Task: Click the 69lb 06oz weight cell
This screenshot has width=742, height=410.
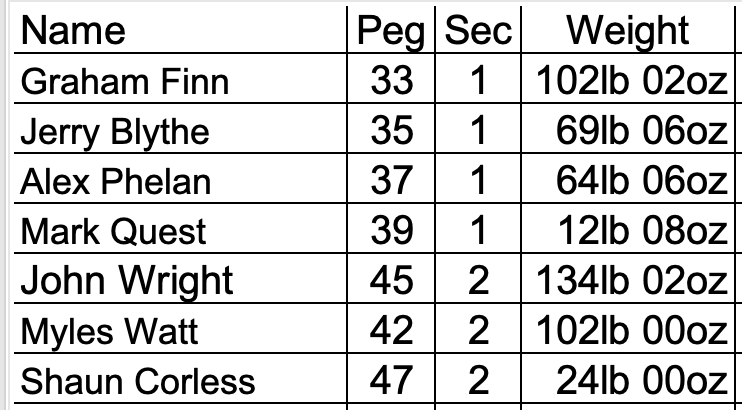Action: [628, 128]
